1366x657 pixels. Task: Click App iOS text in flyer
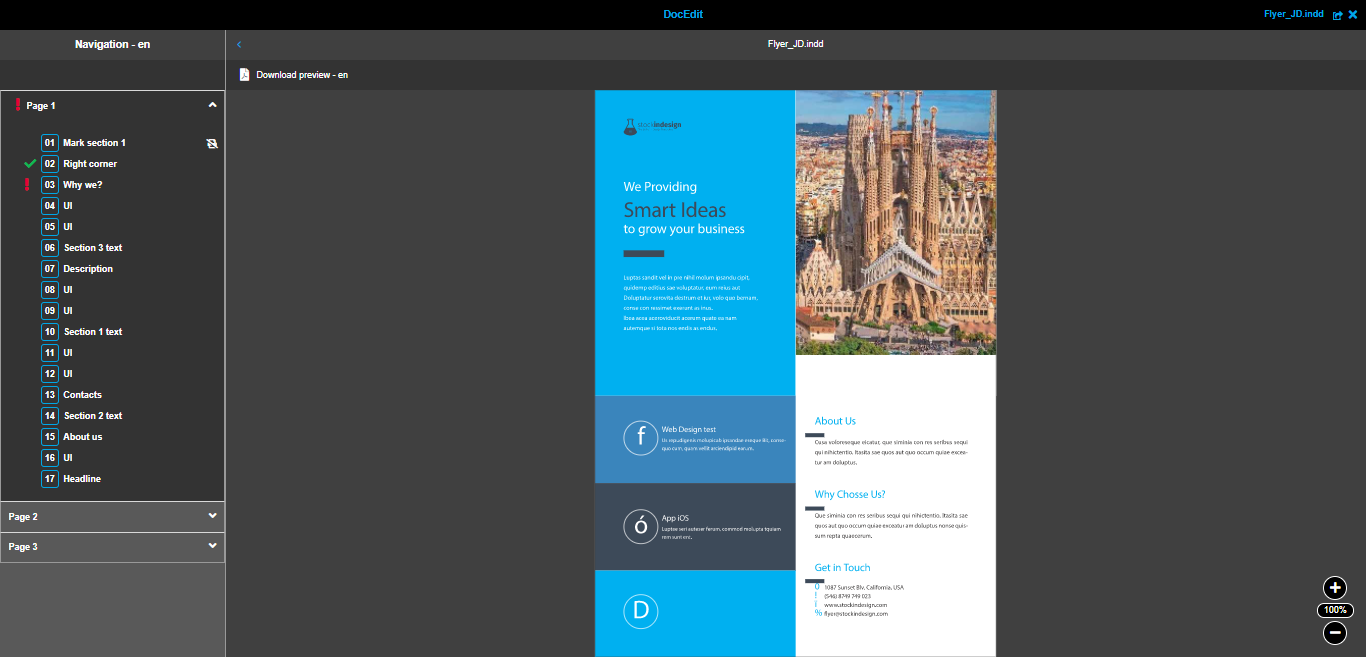click(675, 518)
